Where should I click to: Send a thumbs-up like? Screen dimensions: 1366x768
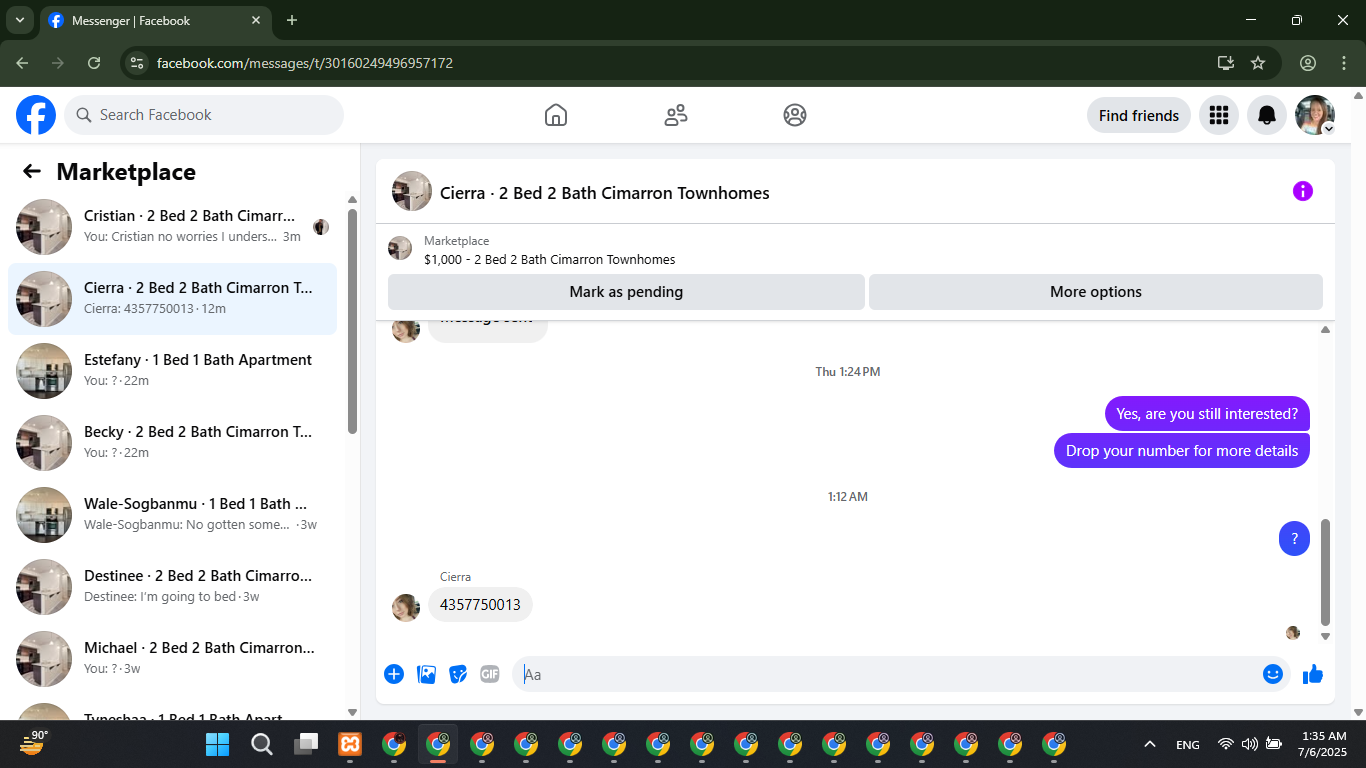(x=1313, y=674)
